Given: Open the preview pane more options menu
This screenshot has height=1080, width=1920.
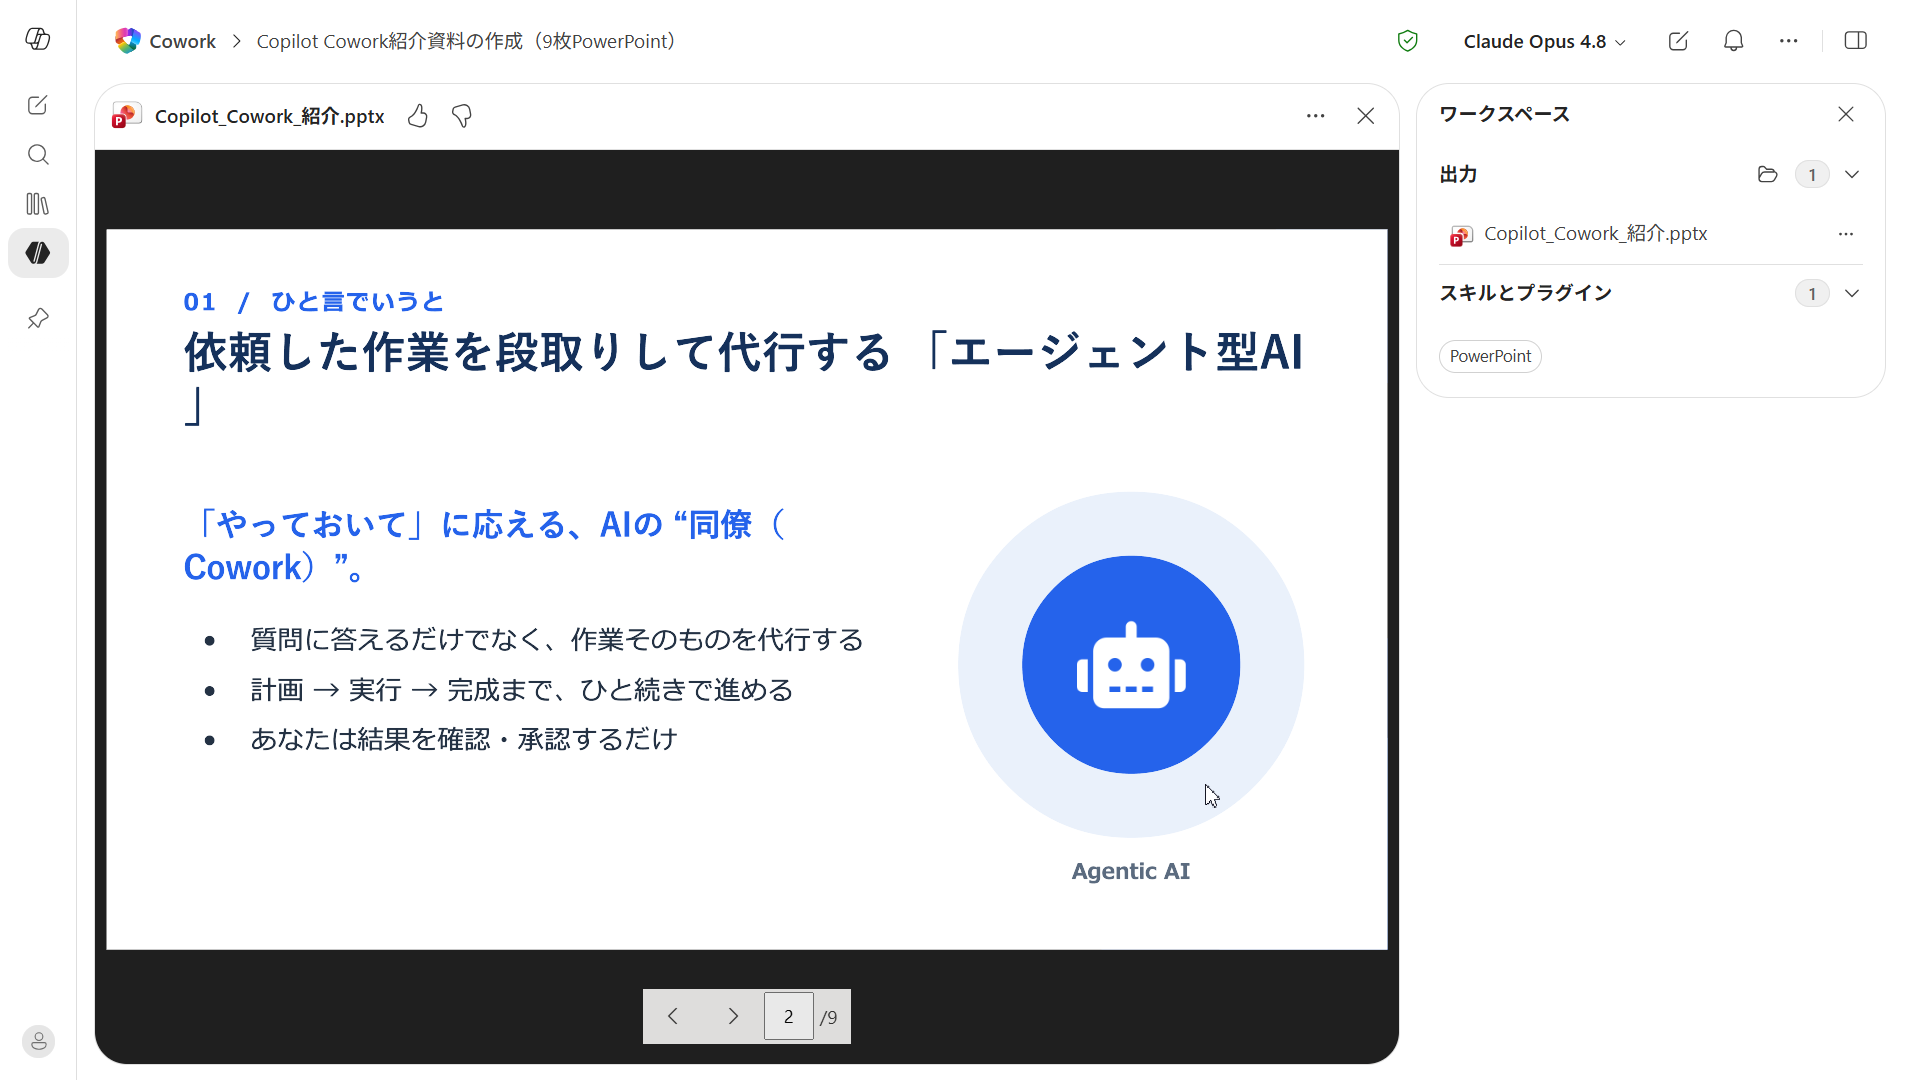Looking at the screenshot, I should pos(1315,116).
